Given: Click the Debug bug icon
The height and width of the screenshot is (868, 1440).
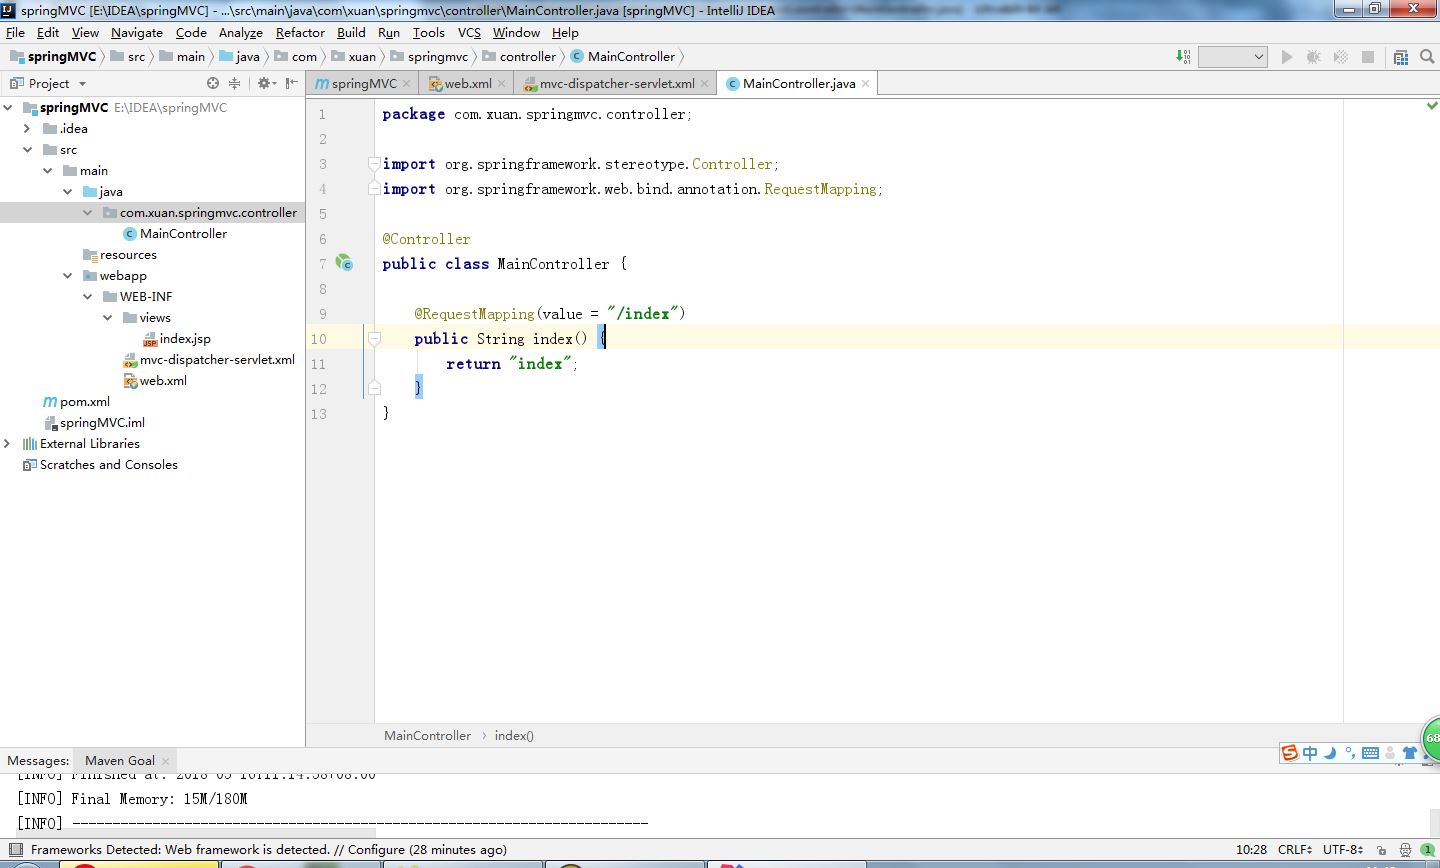Looking at the screenshot, I should click(x=1314, y=57).
